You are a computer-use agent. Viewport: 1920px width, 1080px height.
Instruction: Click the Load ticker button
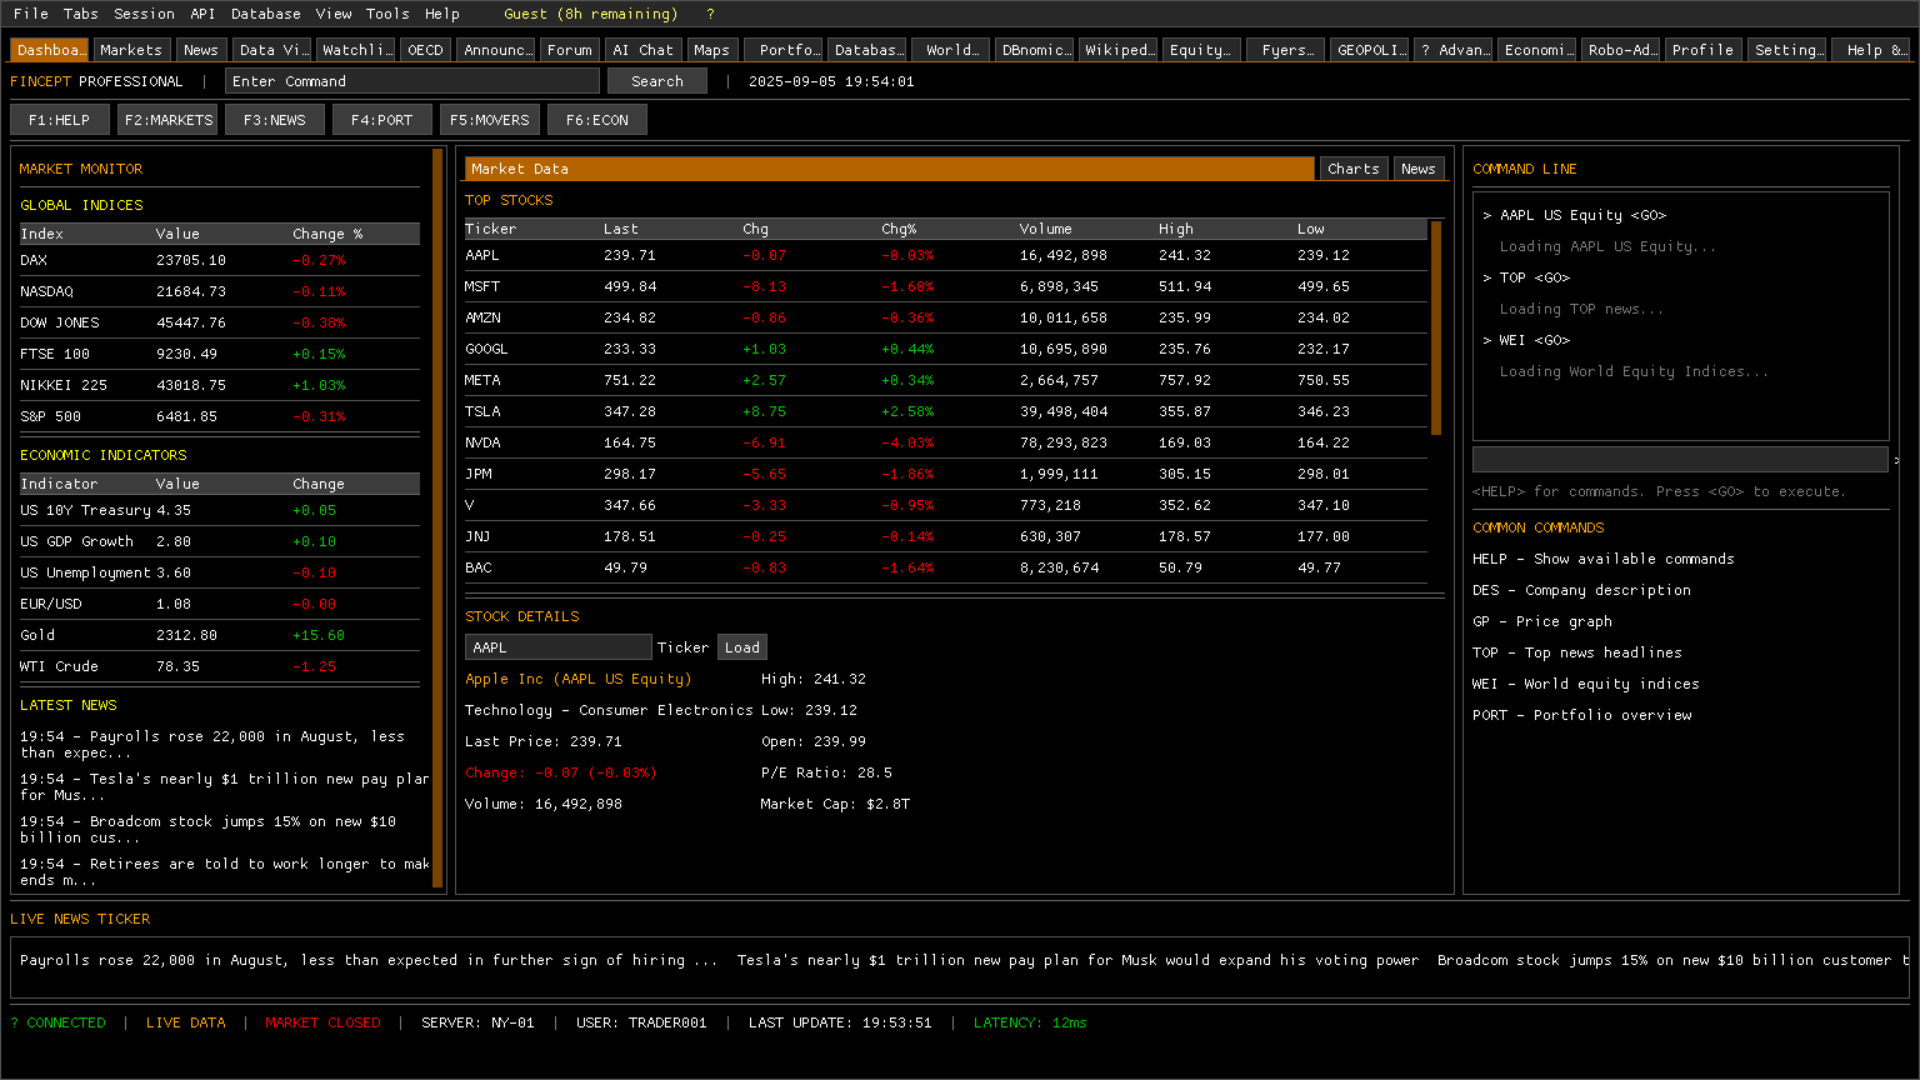[x=742, y=647]
